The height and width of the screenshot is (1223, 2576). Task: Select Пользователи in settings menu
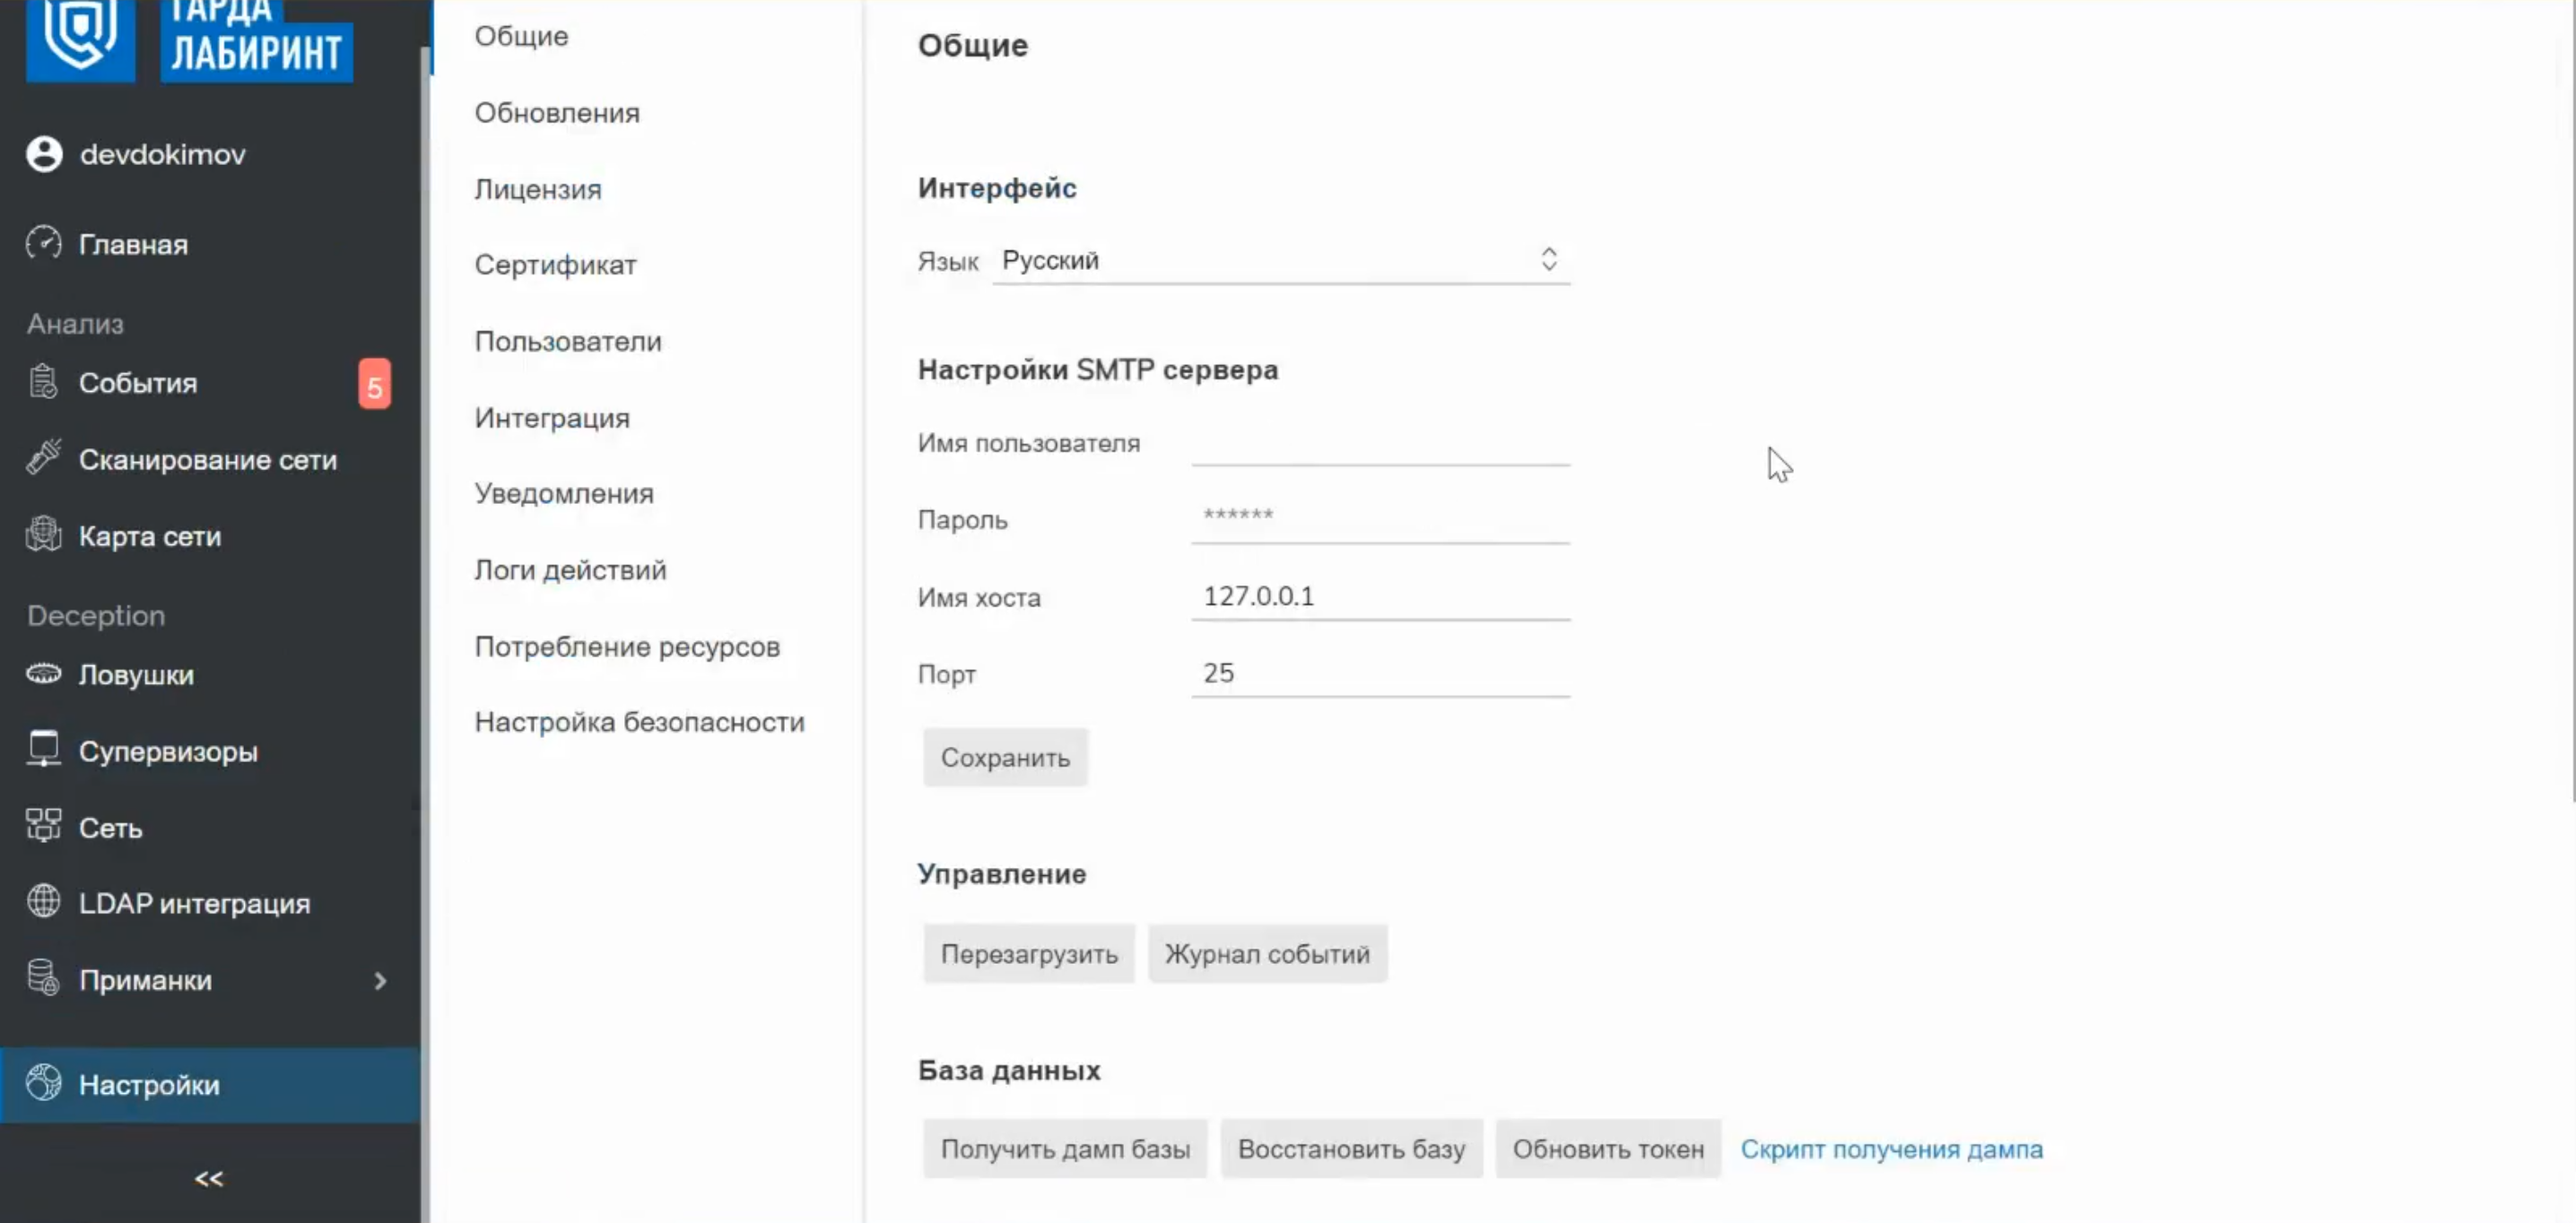pyautogui.click(x=568, y=342)
